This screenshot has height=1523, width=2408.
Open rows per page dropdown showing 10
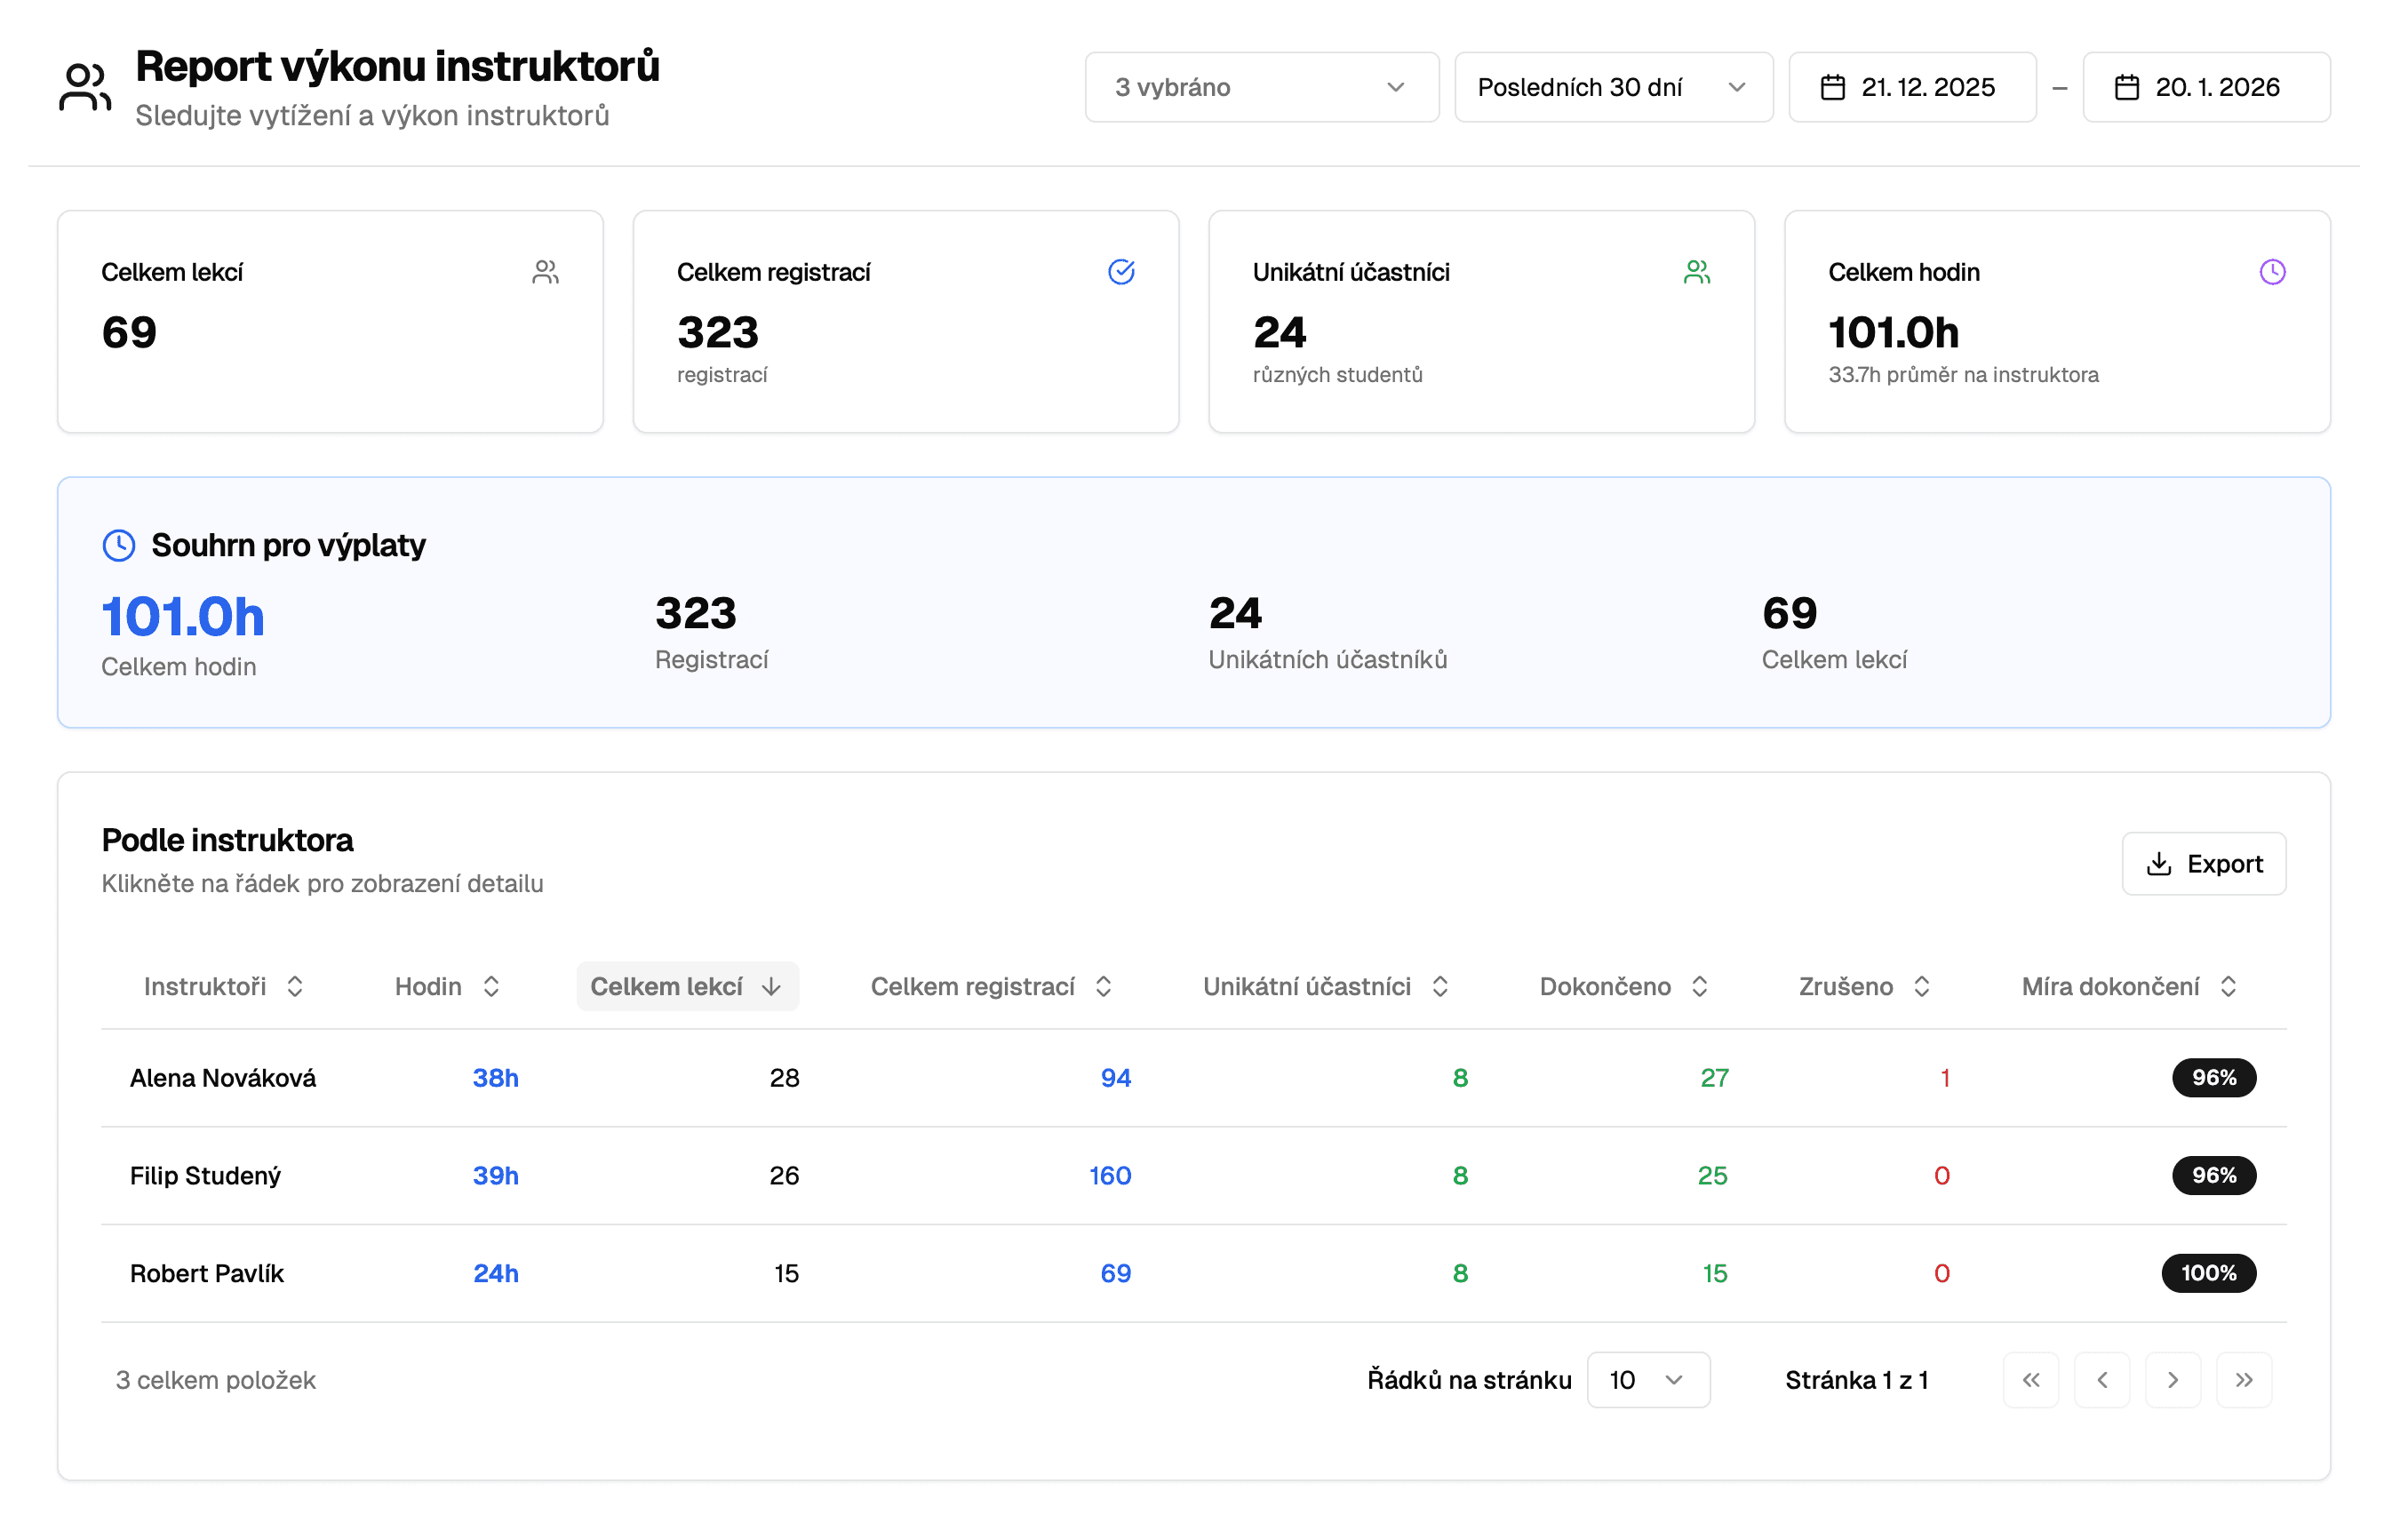pos(1647,1380)
